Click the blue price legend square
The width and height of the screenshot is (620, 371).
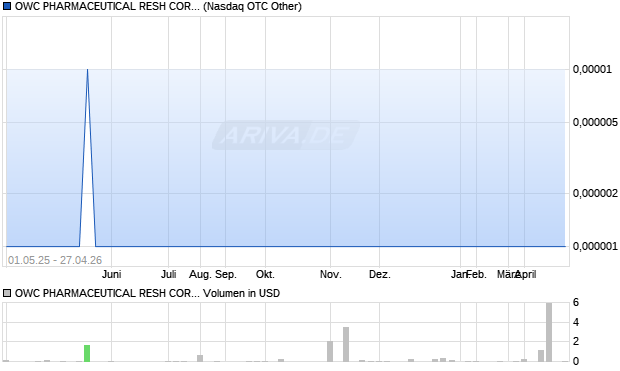click(7, 6)
